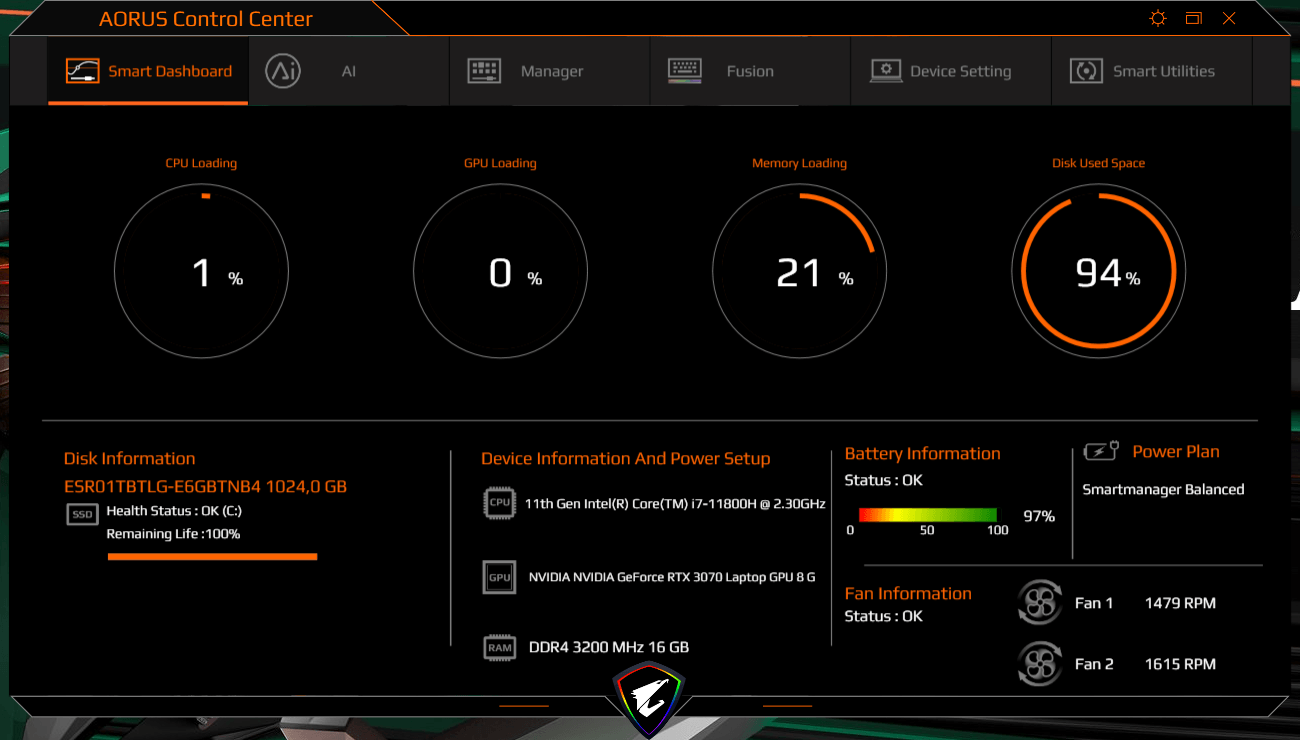Image resolution: width=1300 pixels, height=740 pixels.
Task: Click the Remaining Life :100% text
Action: click(x=173, y=534)
